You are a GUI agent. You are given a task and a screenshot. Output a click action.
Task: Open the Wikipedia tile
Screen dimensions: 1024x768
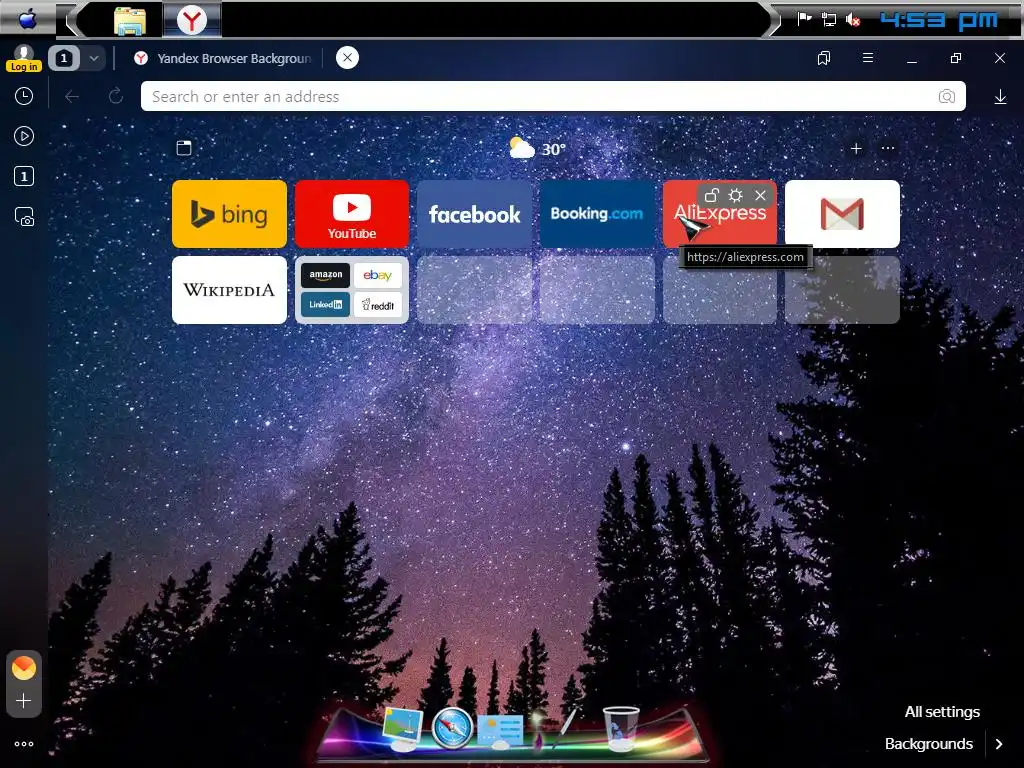point(229,290)
